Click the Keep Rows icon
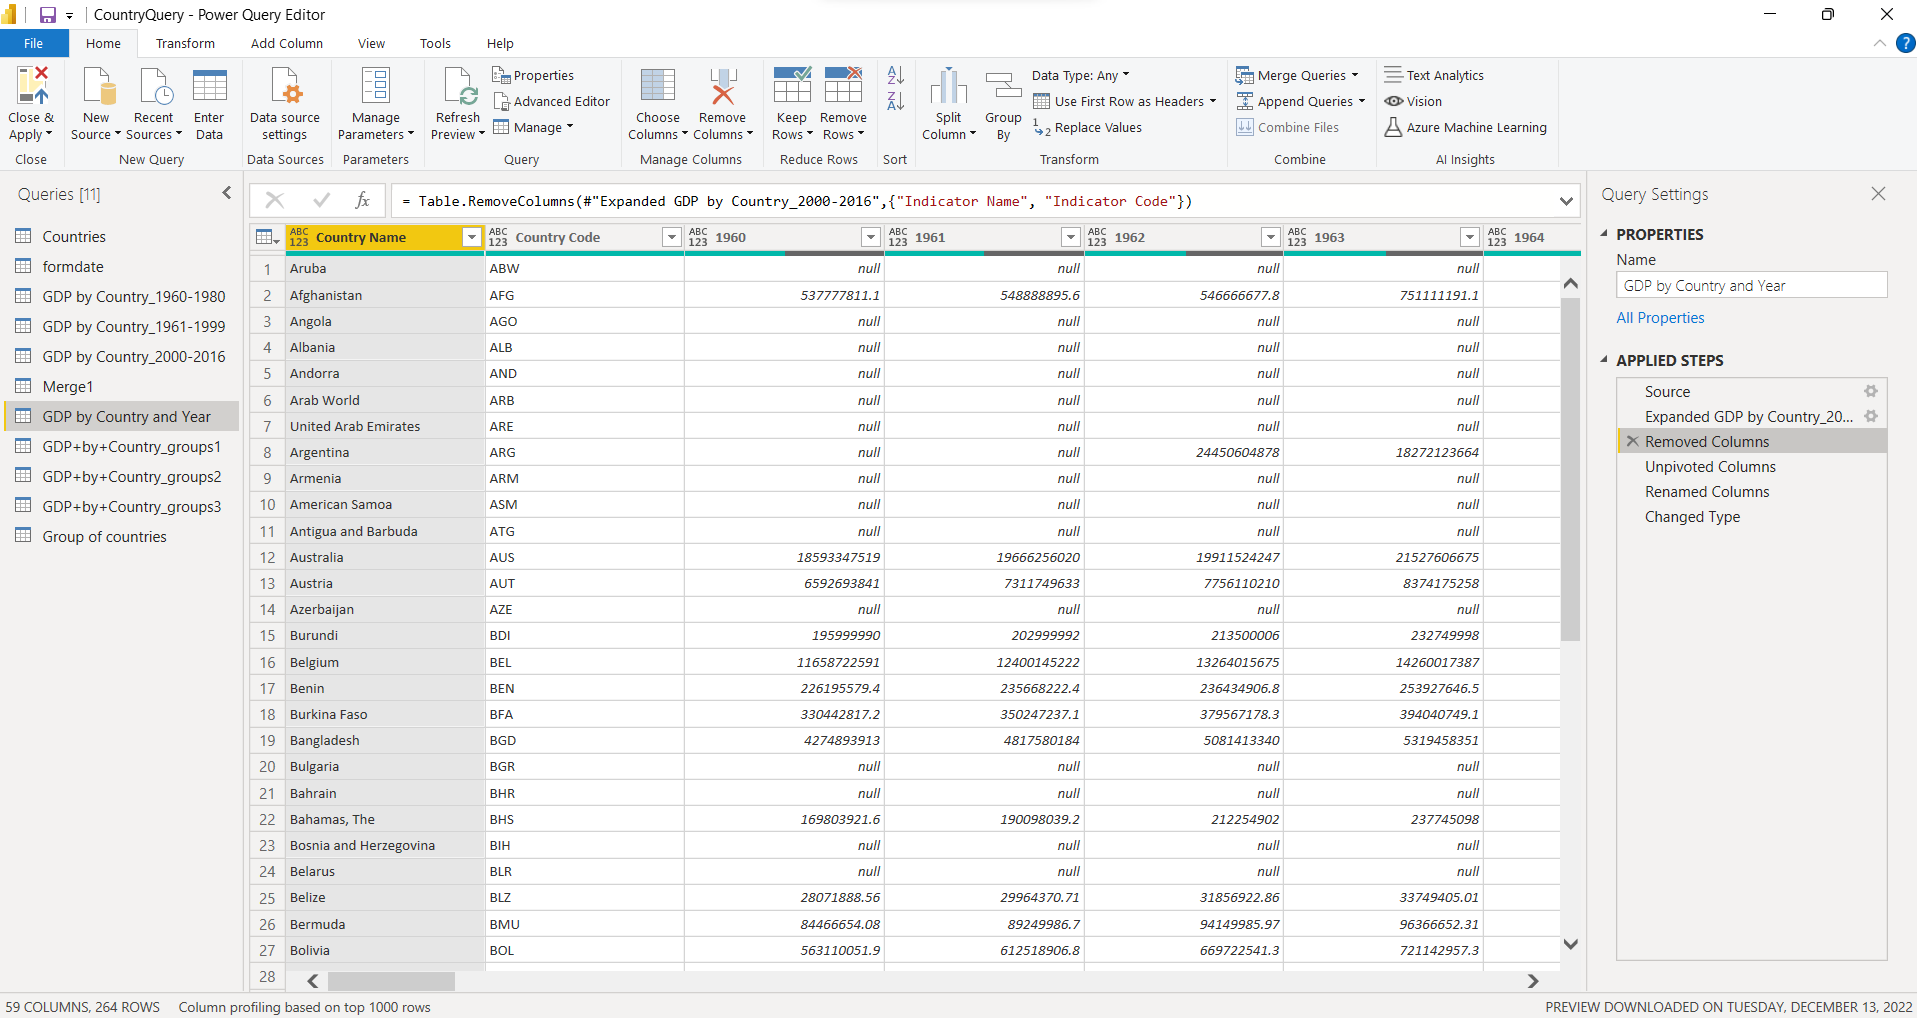The width and height of the screenshot is (1917, 1018). 791,86
